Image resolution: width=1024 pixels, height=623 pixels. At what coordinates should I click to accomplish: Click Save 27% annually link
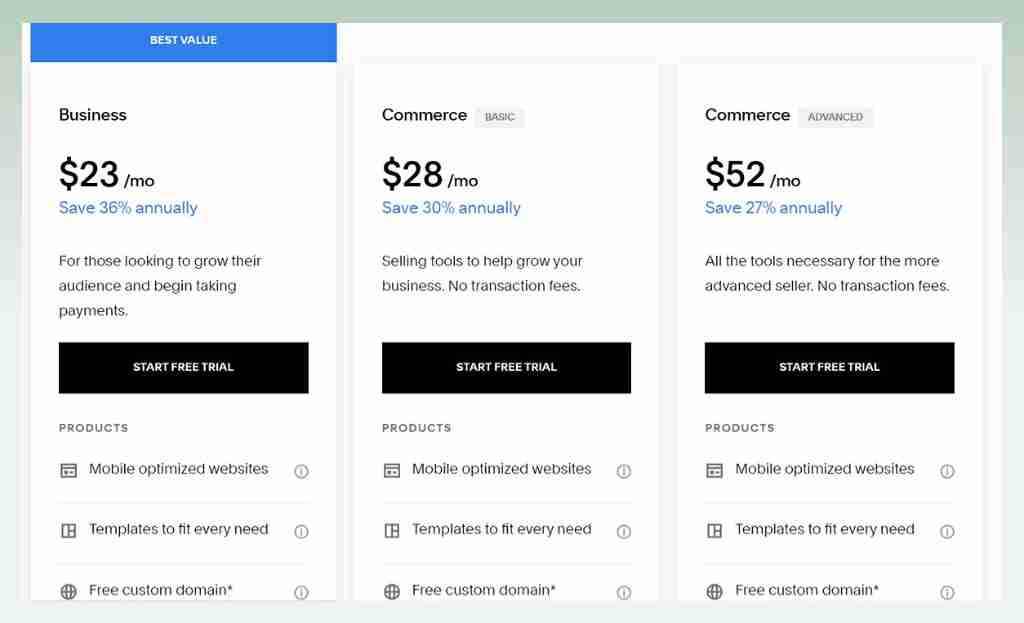773,208
